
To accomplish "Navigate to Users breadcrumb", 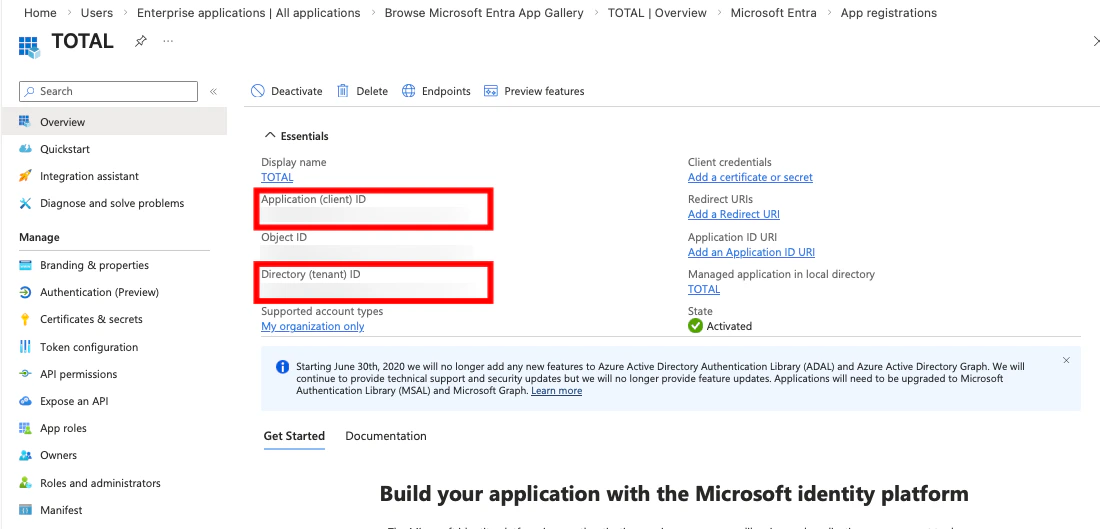I will pyautogui.click(x=97, y=13).
